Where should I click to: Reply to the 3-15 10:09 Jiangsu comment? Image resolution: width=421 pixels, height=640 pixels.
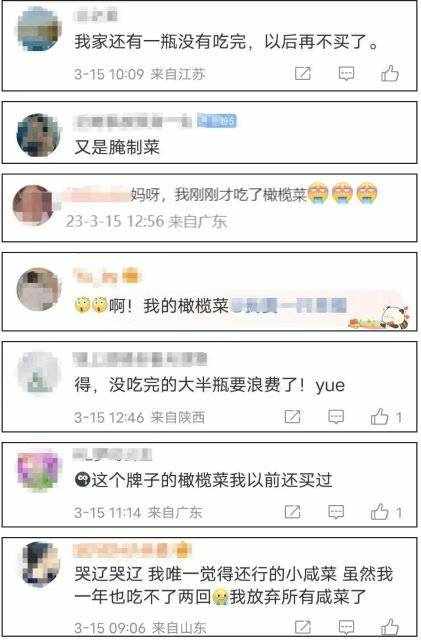346,74
